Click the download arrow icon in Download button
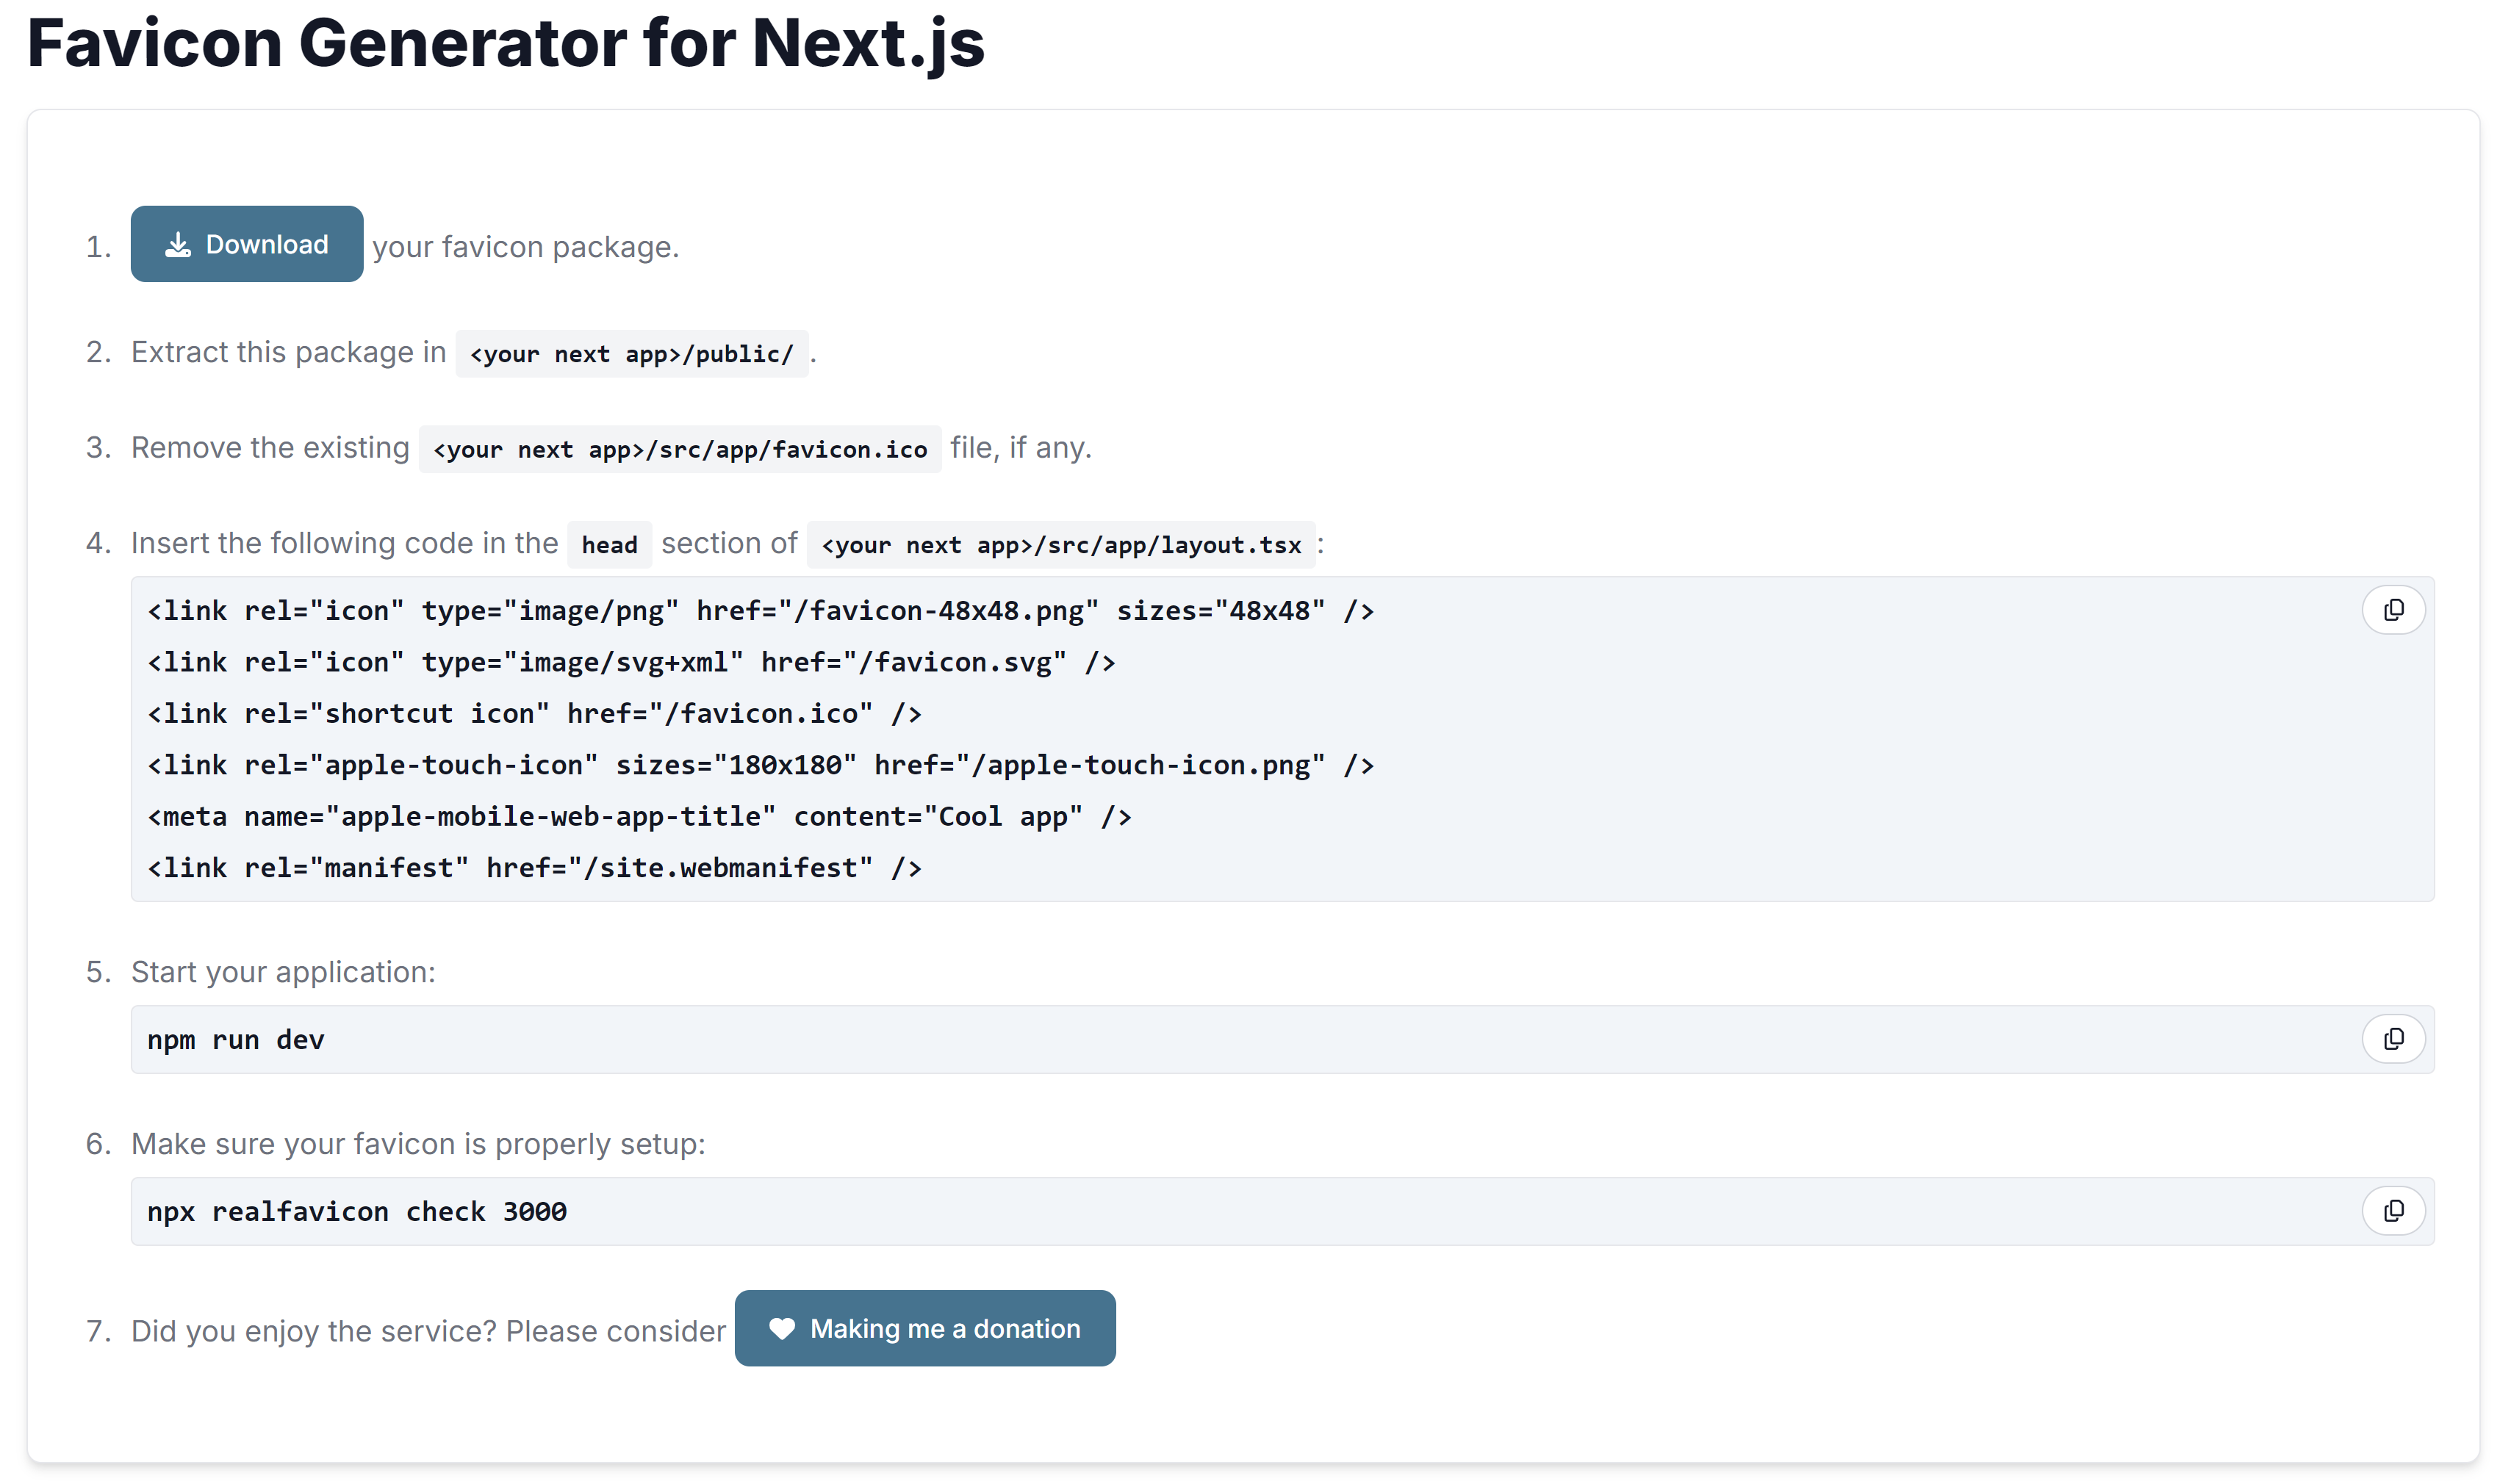Screen dimensions: 2511x1484 [178, 245]
